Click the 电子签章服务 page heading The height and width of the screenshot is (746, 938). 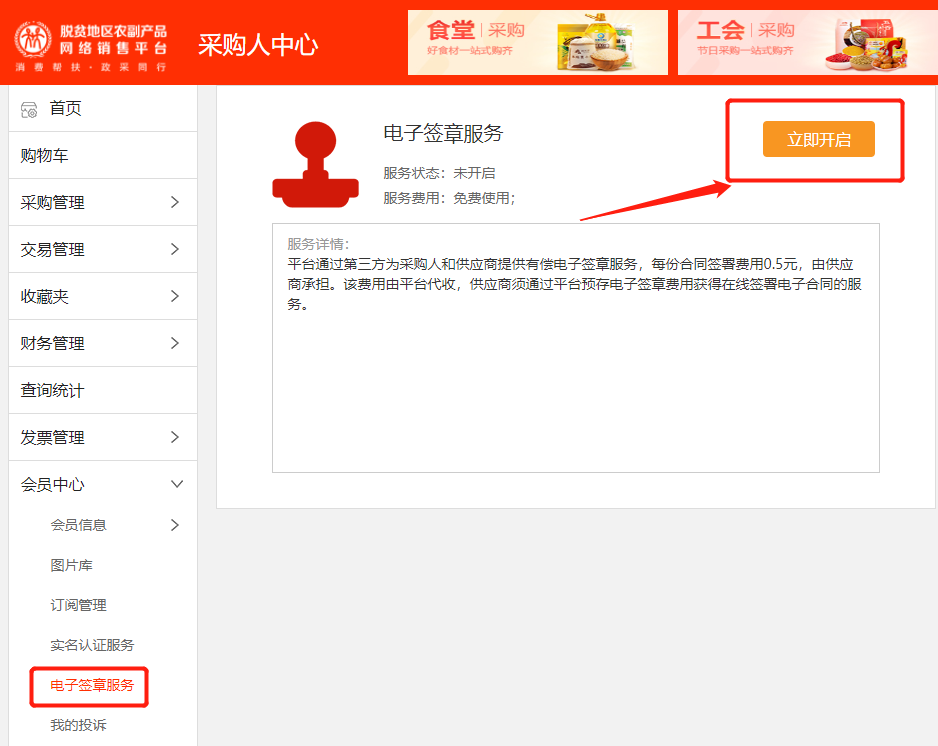pyautogui.click(x=443, y=133)
